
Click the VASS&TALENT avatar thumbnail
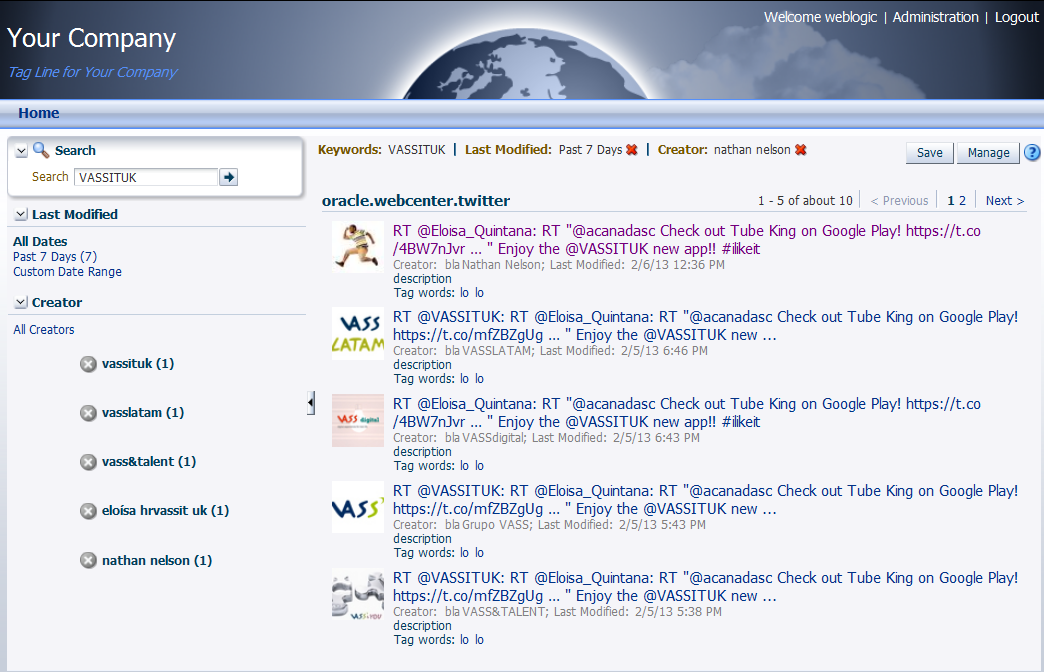click(358, 594)
